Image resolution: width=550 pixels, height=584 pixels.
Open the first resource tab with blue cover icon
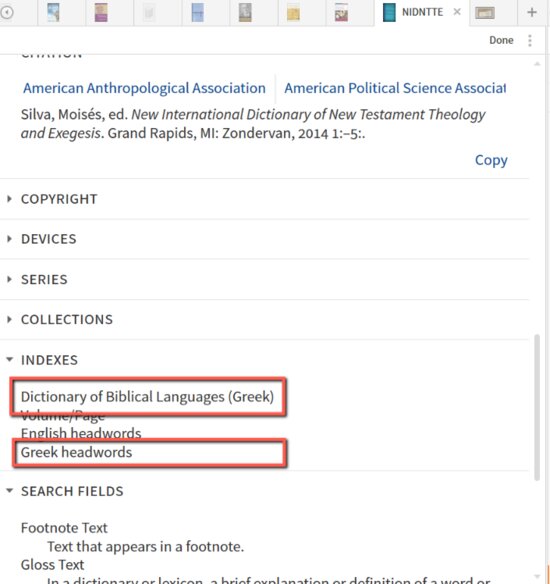53,12
